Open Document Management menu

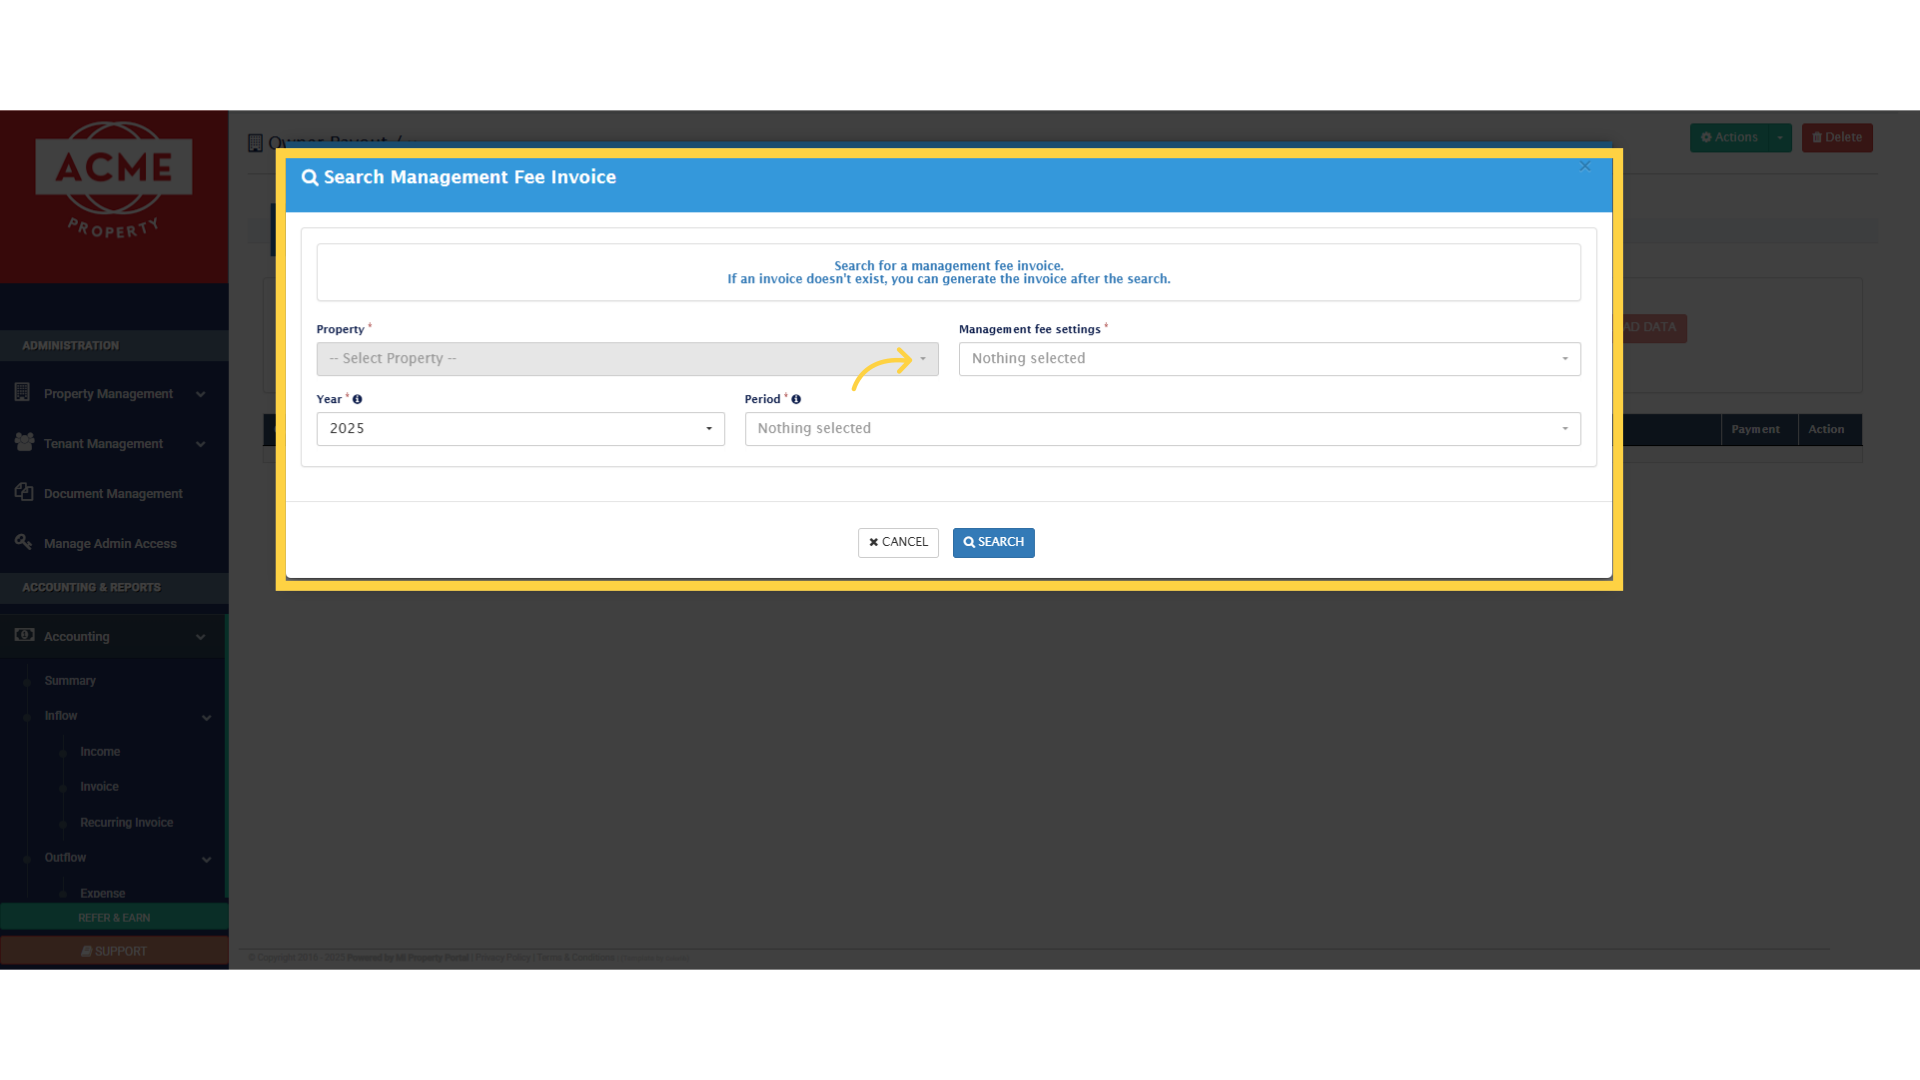(114, 494)
